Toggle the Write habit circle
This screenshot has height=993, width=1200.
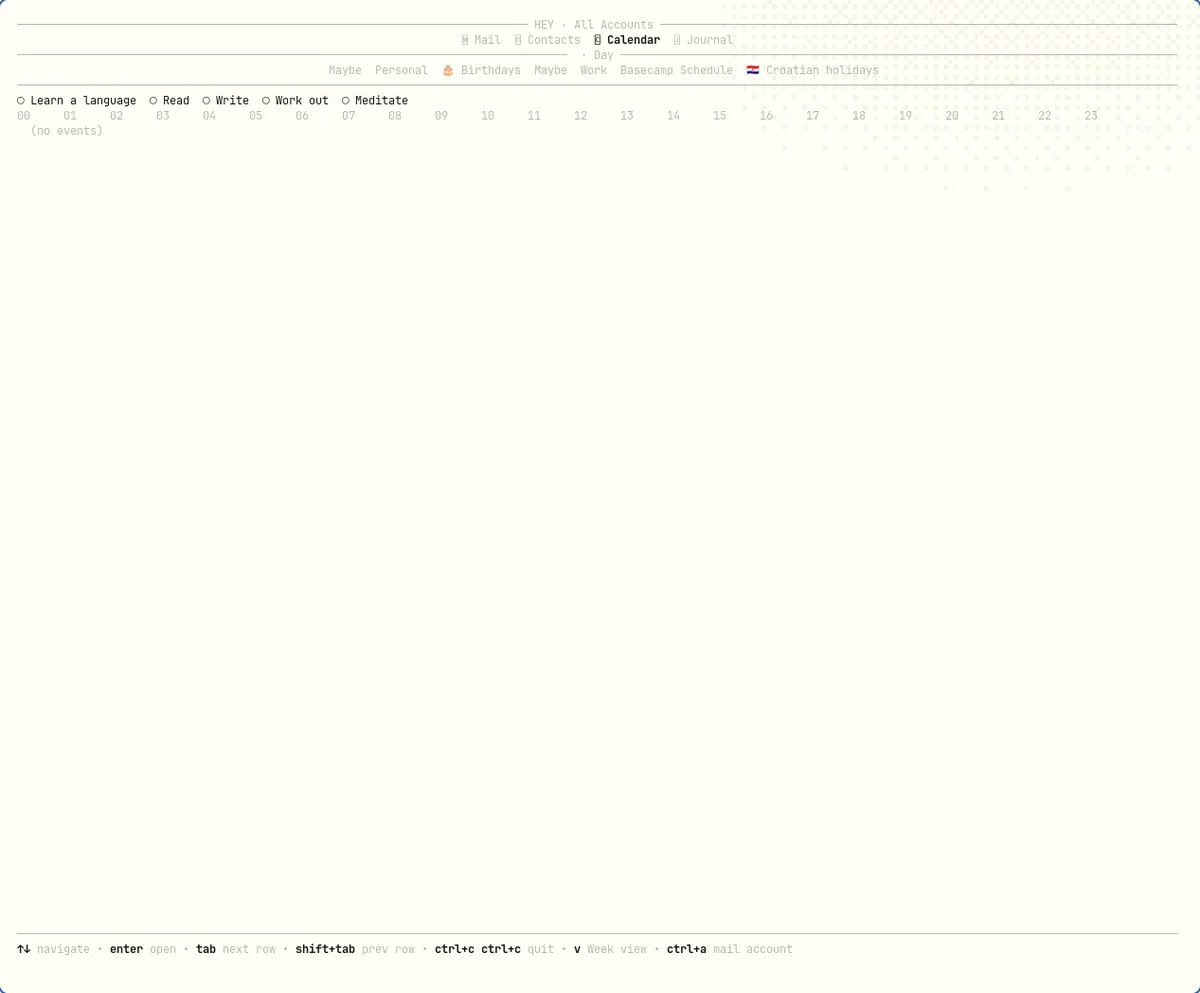point(206,100)
